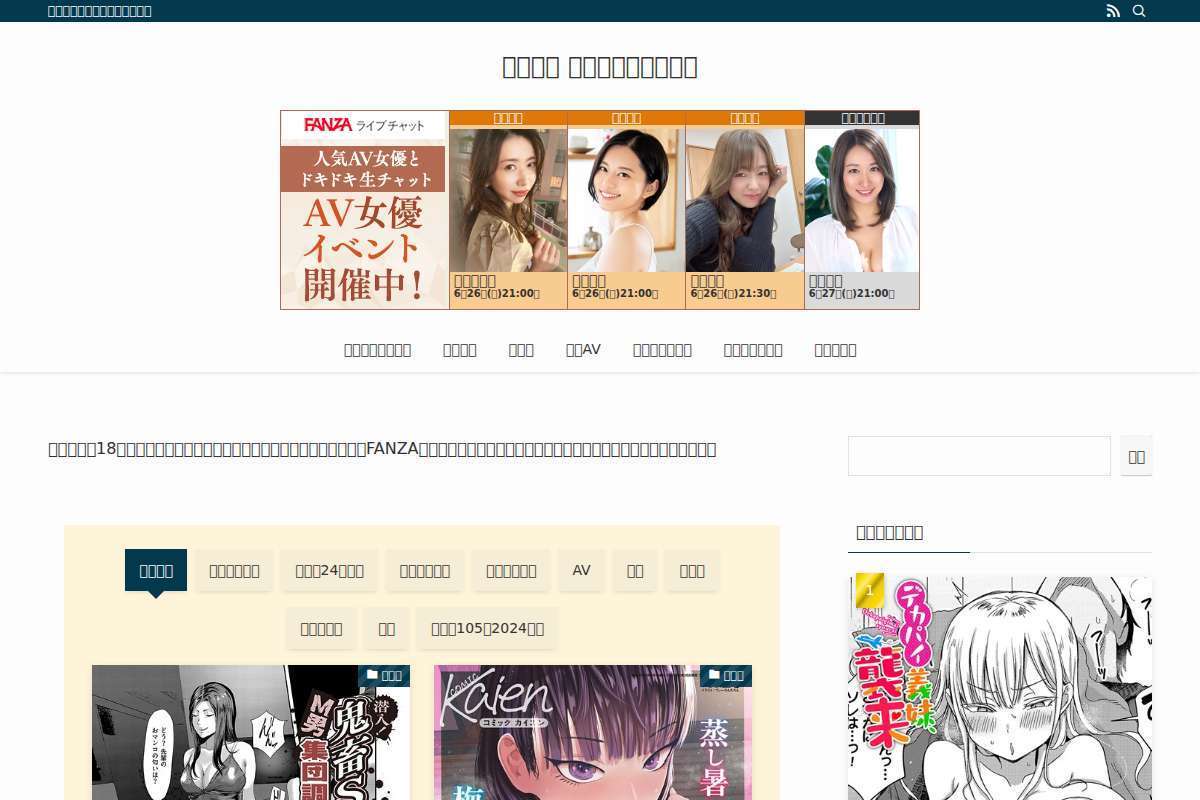The height and width of the screenshot is (800, 1200).
Task: Open the RSS feed icon
Action: [x=1113, y=11]
